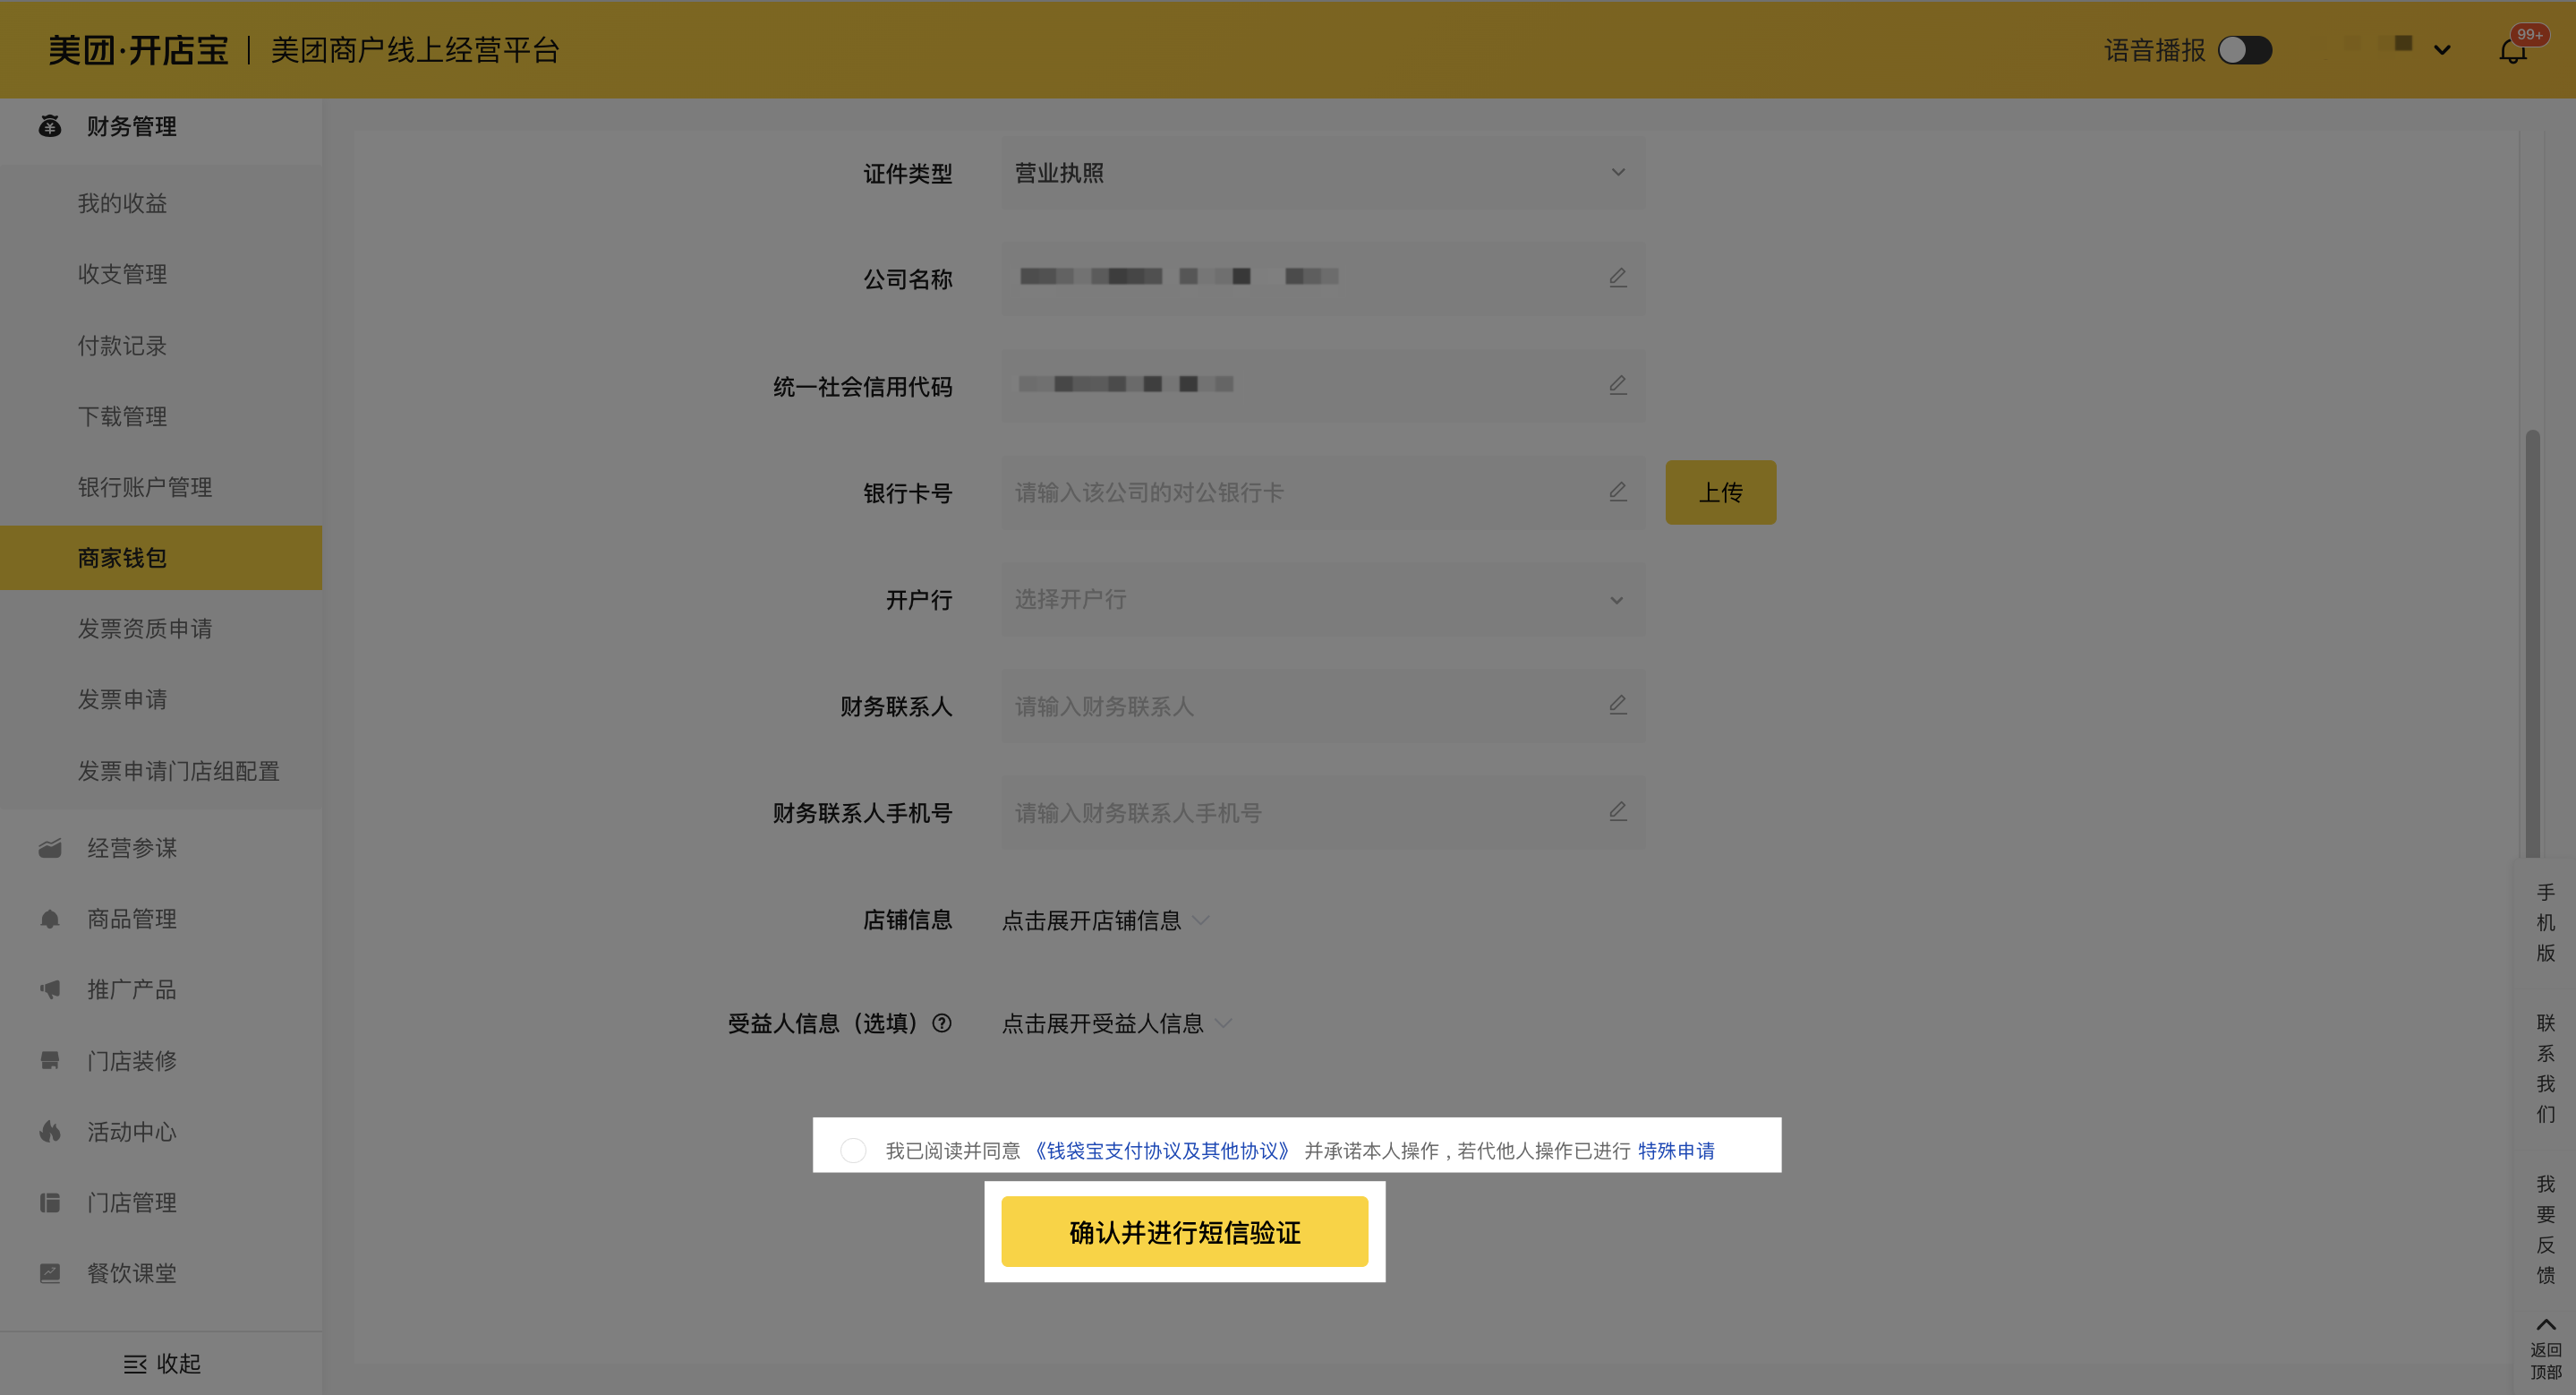Toggle the 语音播报 switch

tap(2244, 50)
